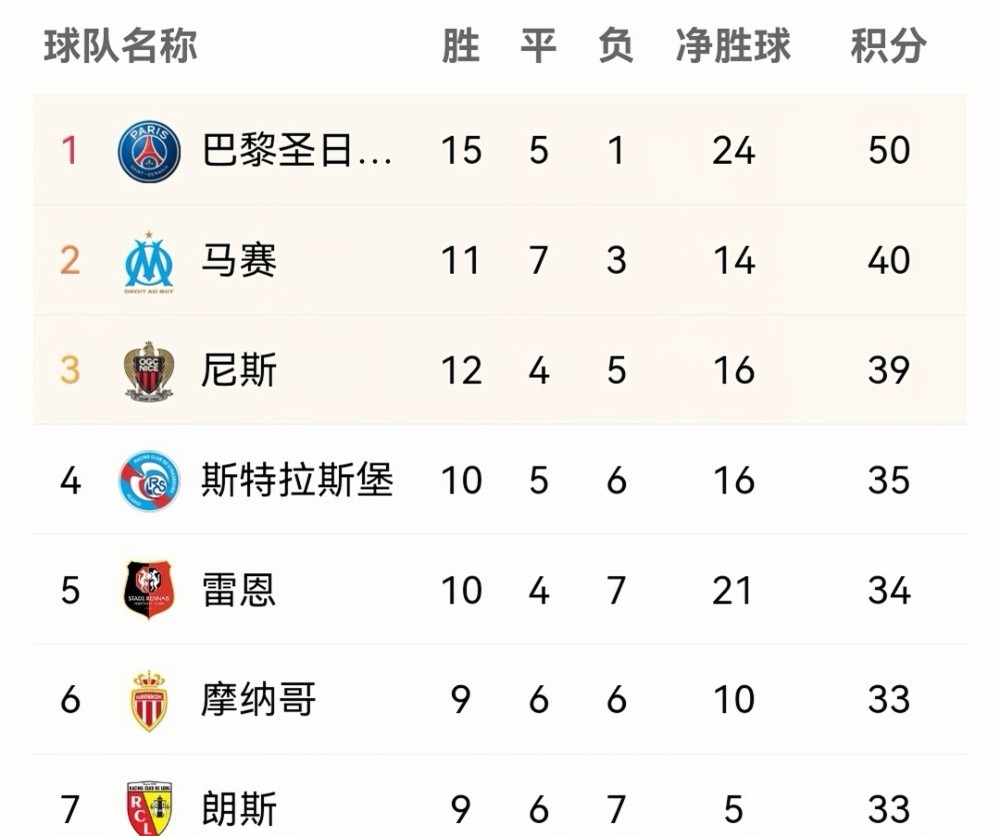Click the 胜 column header
The height and width of the screenshot is (836, 1000).
click(x=460, y=46)
